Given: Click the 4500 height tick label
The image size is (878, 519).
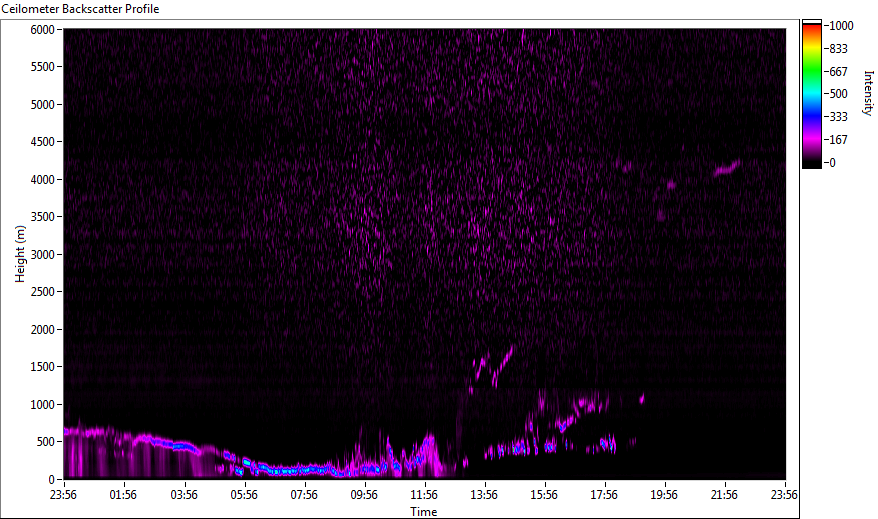Looking at the screenshot, I should tap(43, 142).
